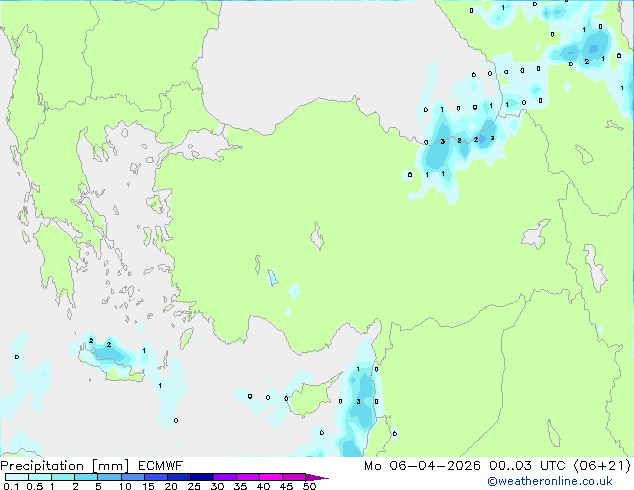Pick the legend swatch between 2 and 5

coord(86,477)
